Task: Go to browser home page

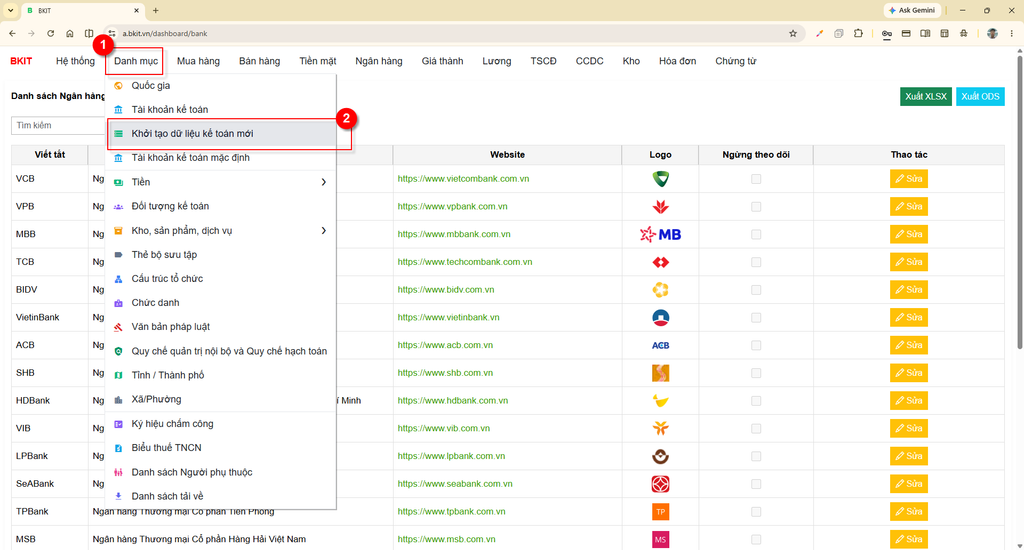Action: [70, 33]
